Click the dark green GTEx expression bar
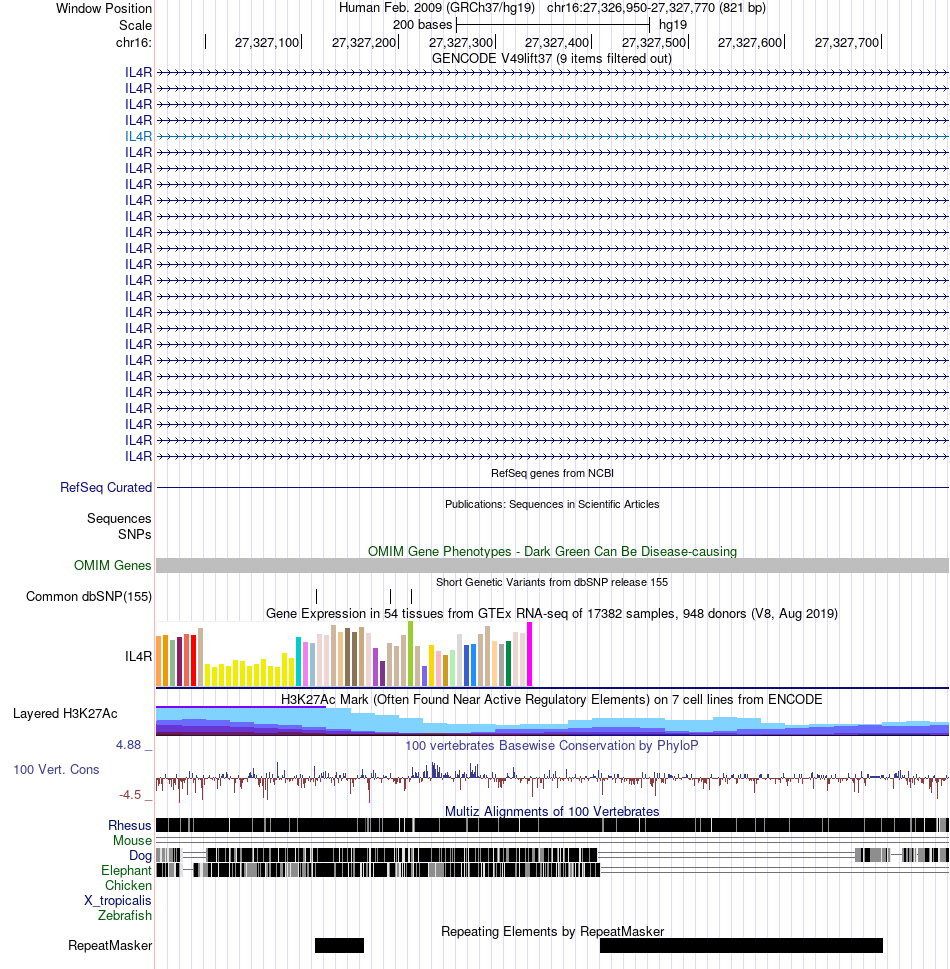Screen dimensions: 950x969 509,664
